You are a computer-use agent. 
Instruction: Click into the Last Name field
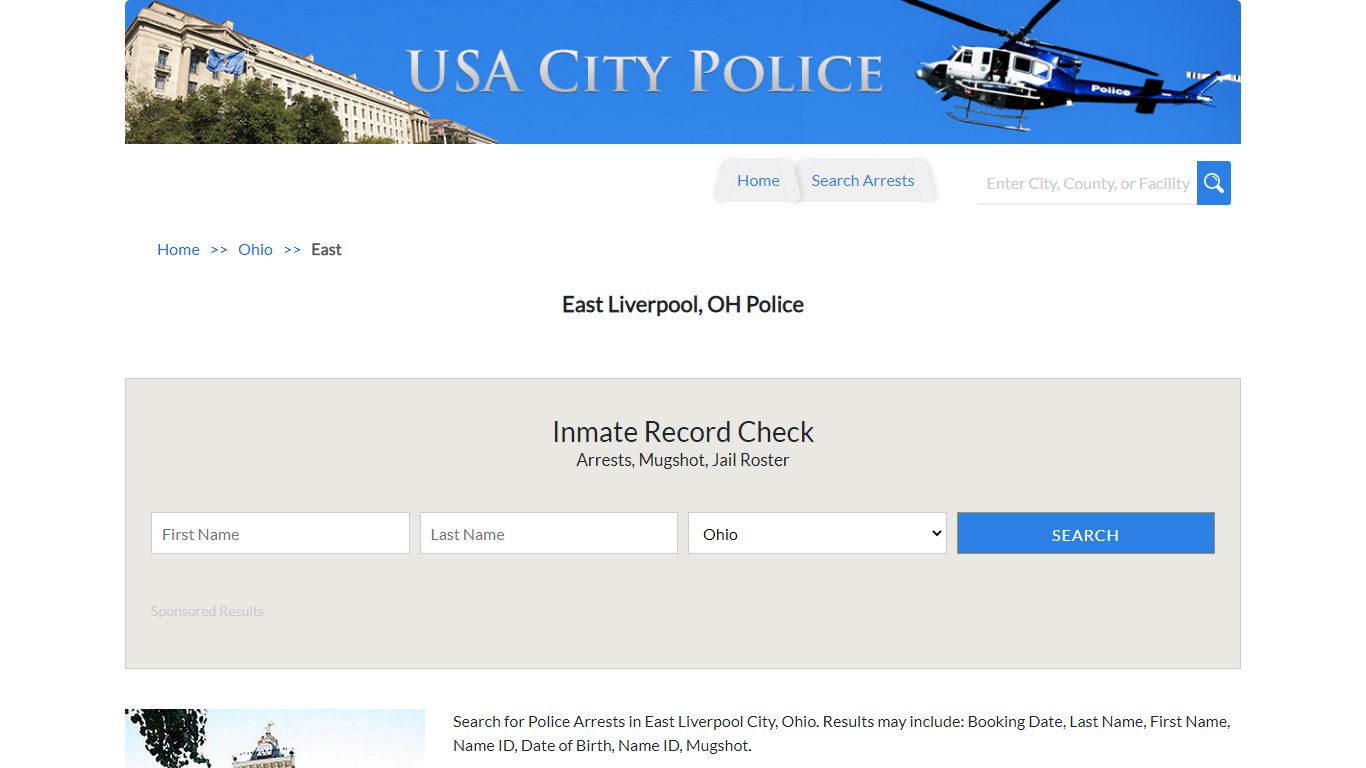coord(549,533)
